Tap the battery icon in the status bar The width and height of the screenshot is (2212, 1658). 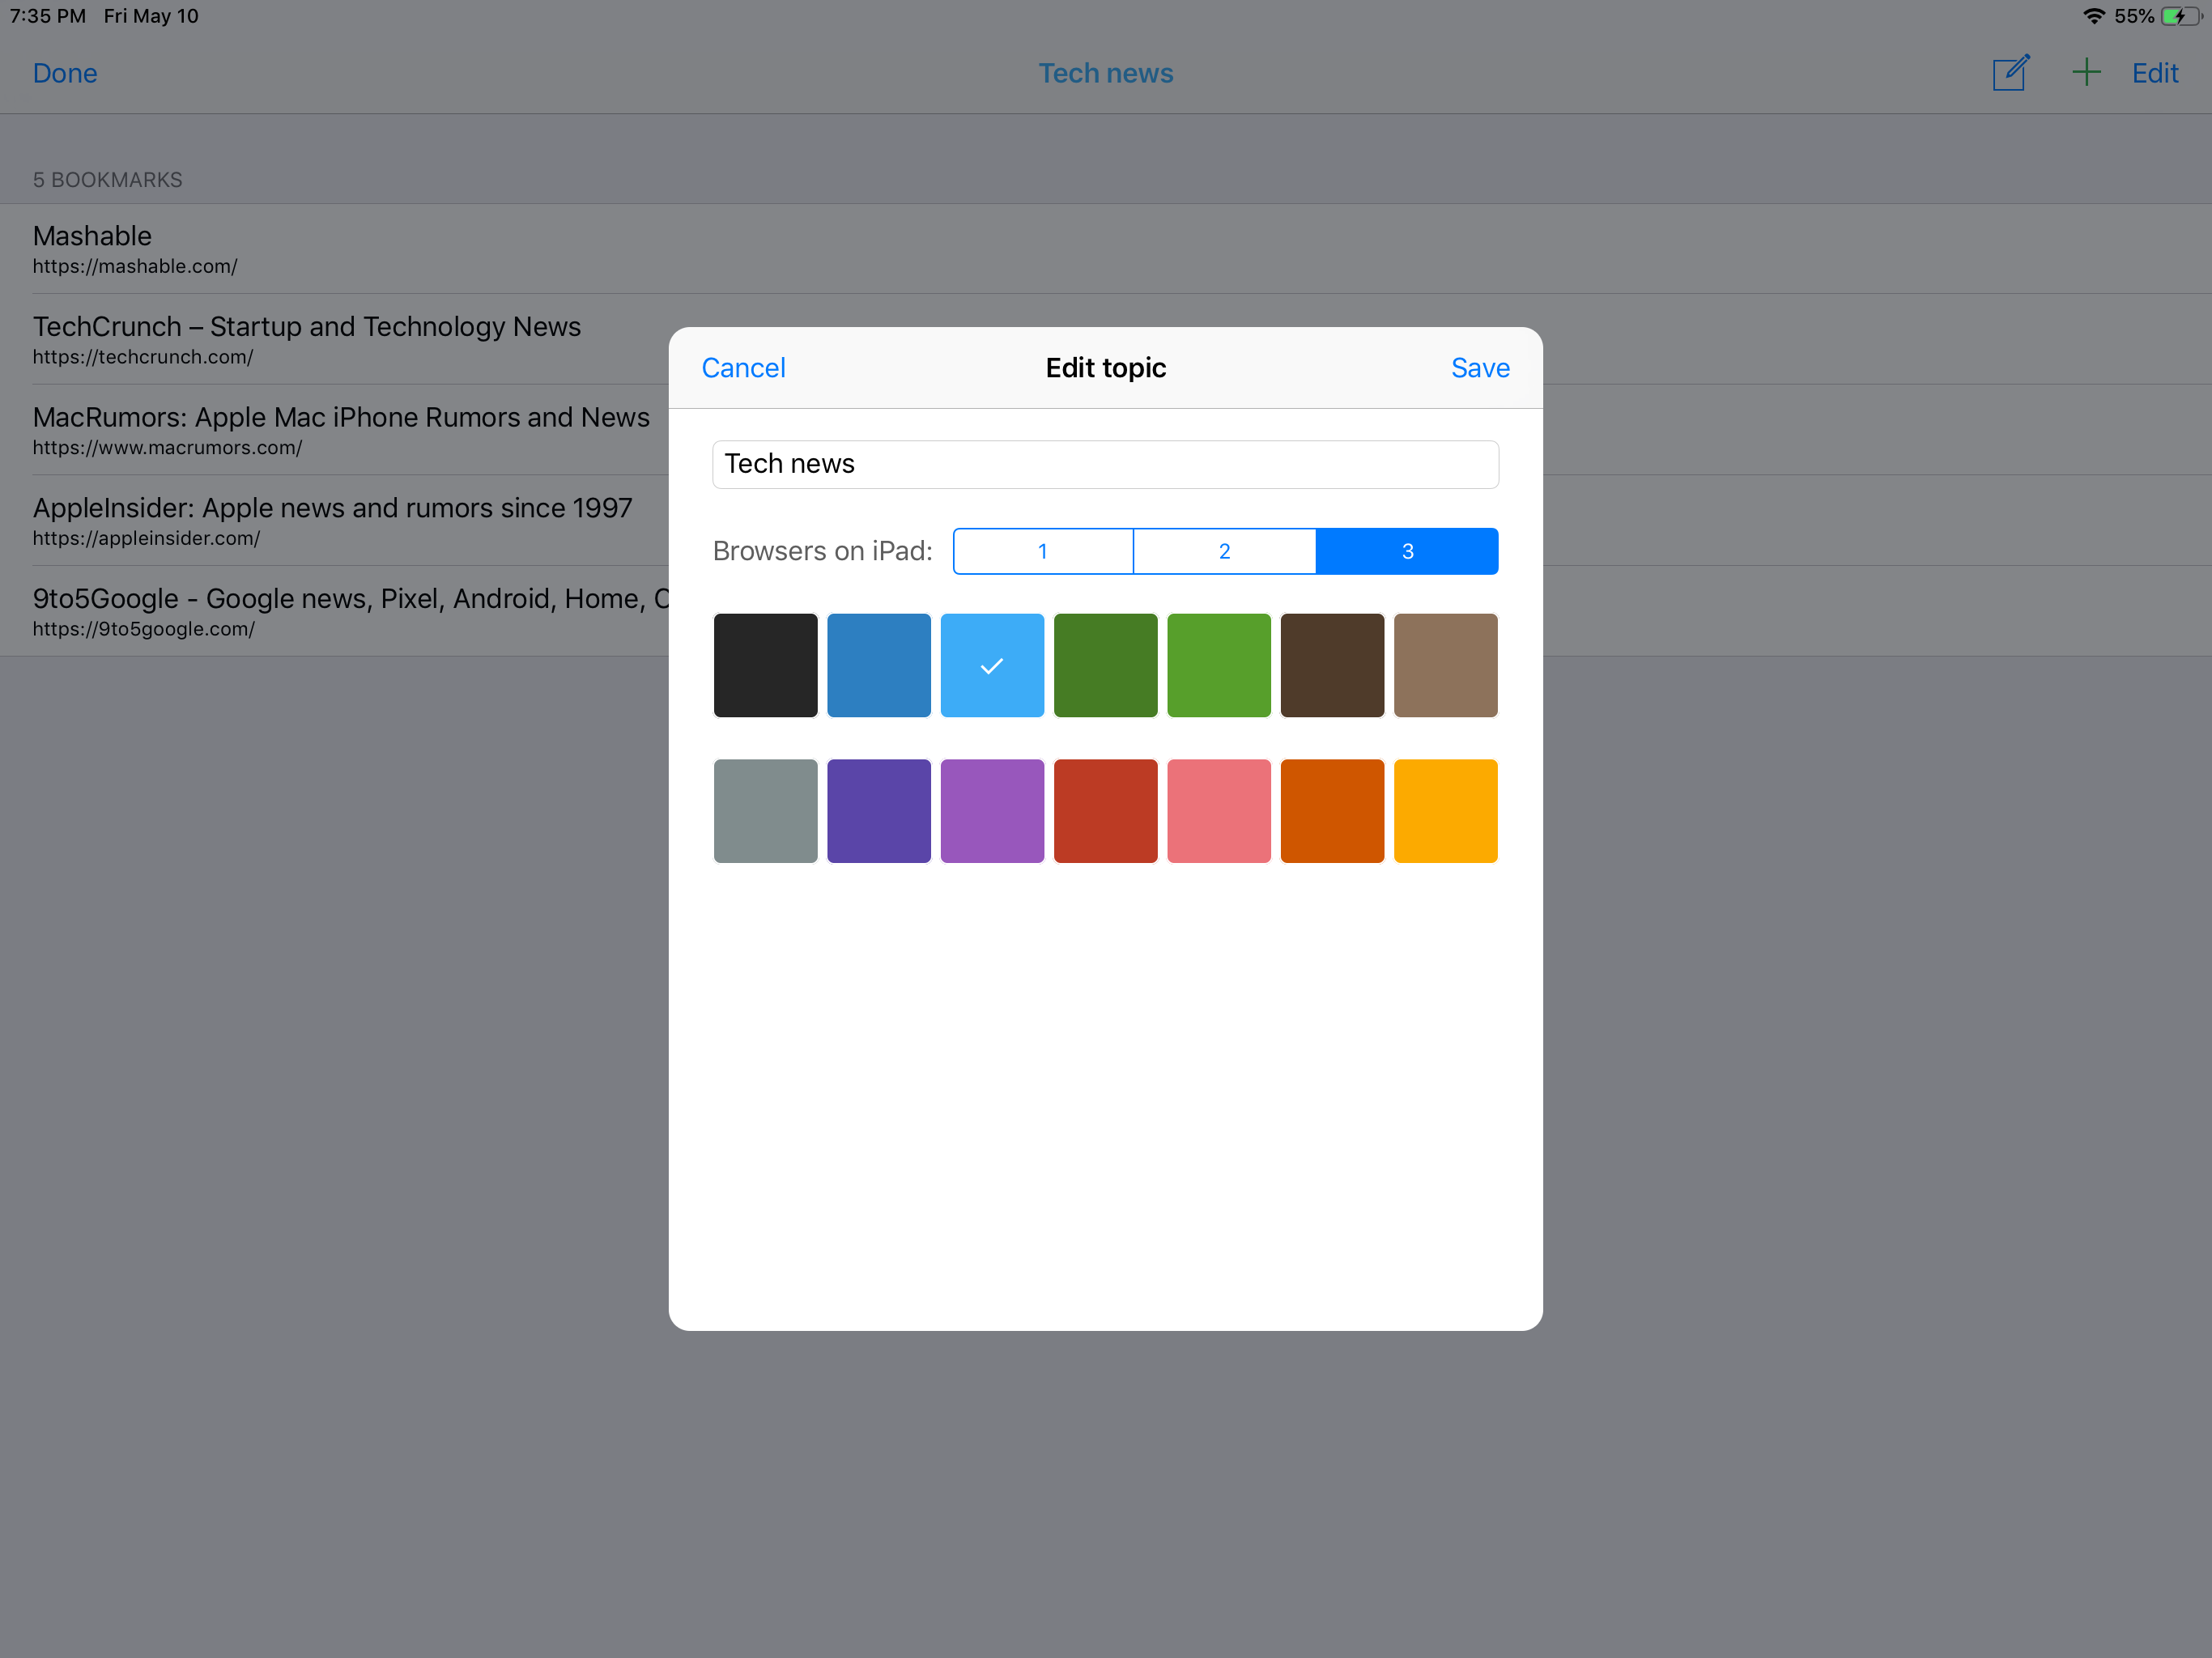pyautogui.click(x=2181, y=16)
